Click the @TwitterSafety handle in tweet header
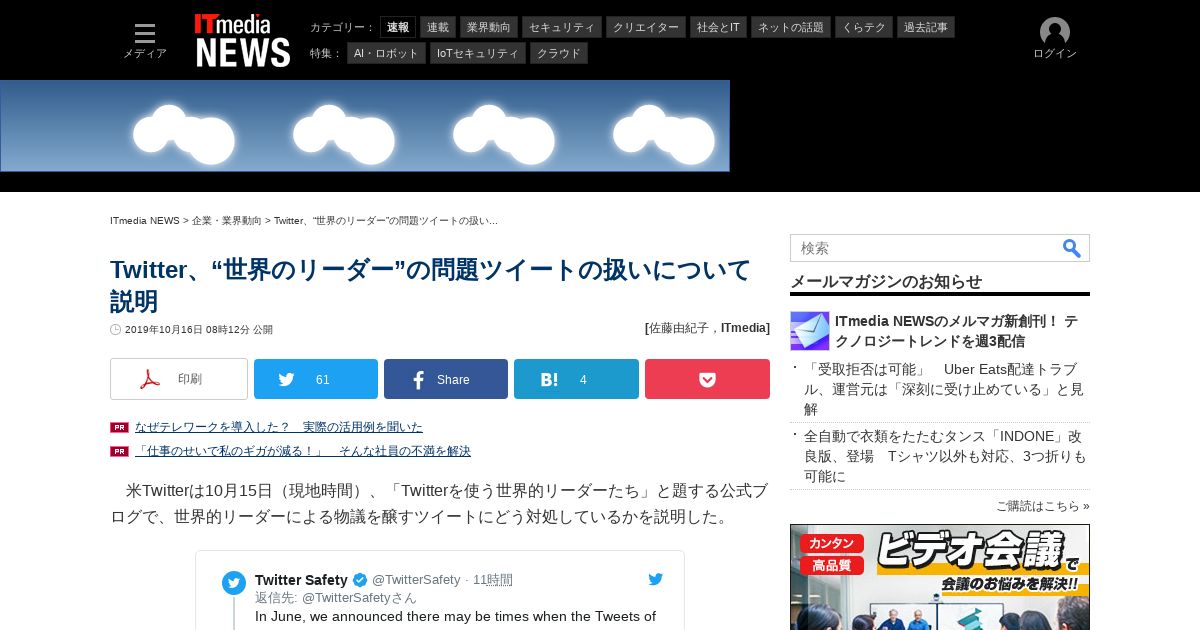This screenshot has height=630, width=1200. click(x=416, y=580)
